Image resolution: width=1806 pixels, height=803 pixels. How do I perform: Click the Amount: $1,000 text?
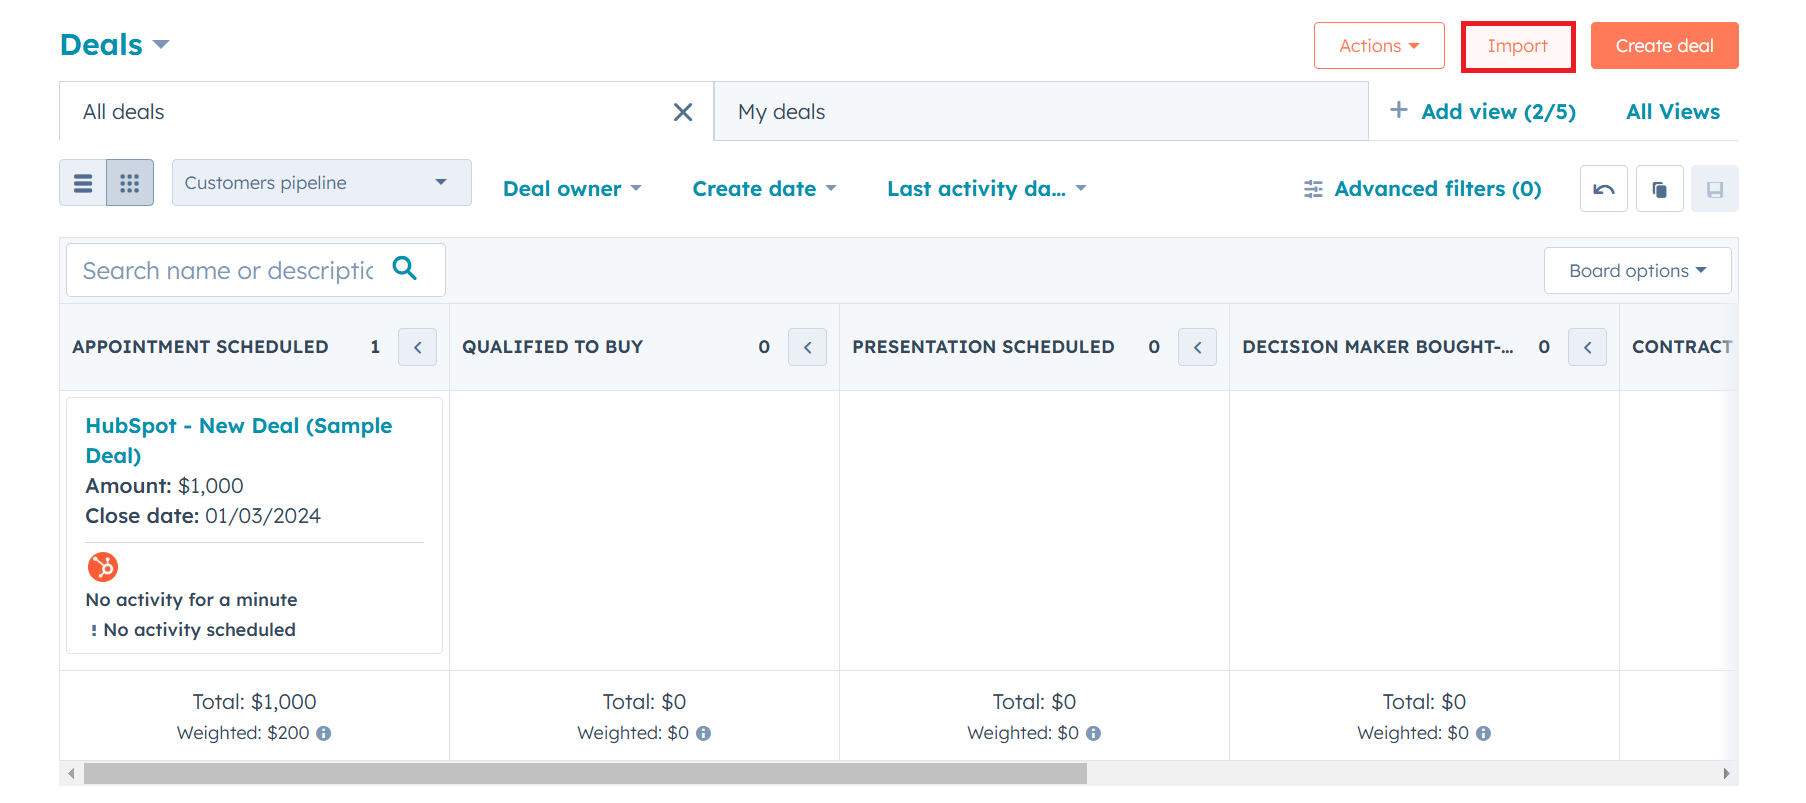tap(164, 486)
